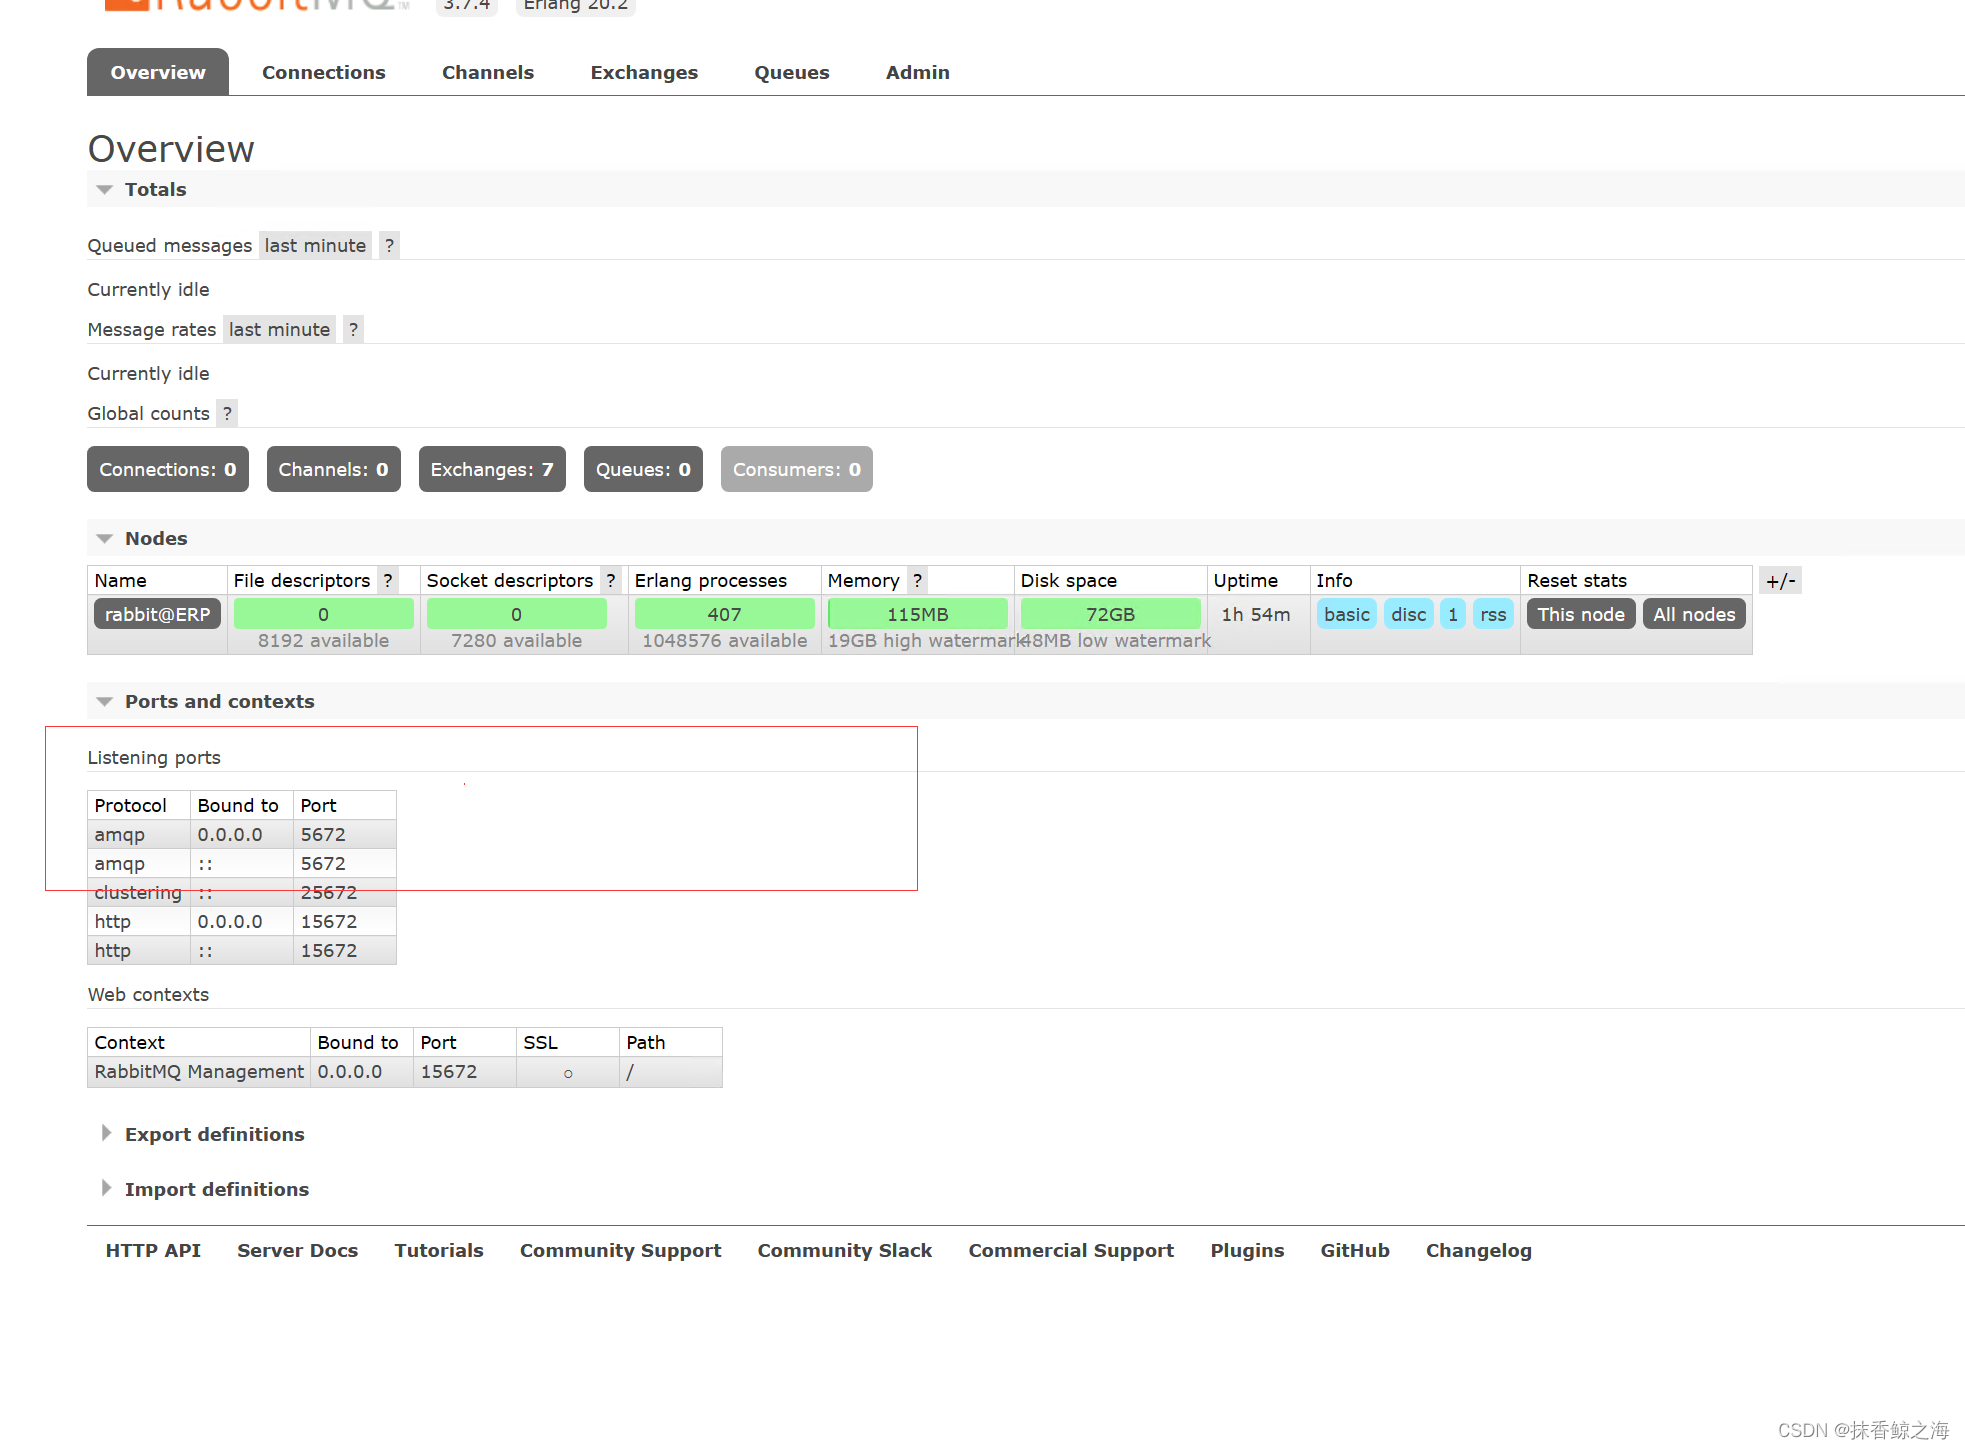Open help for File descriptors column
Screen dimensions: 1965x1449
[388, 581]
